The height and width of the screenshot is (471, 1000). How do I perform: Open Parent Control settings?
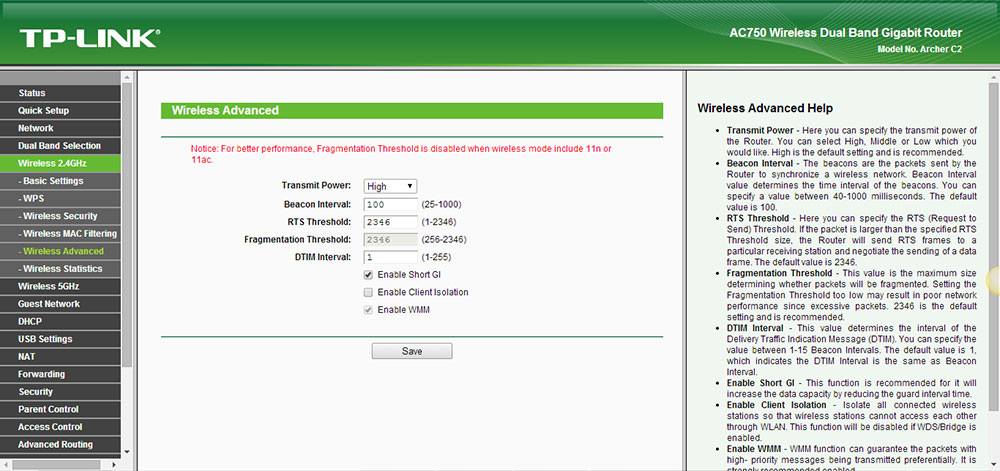click(60, 409)
